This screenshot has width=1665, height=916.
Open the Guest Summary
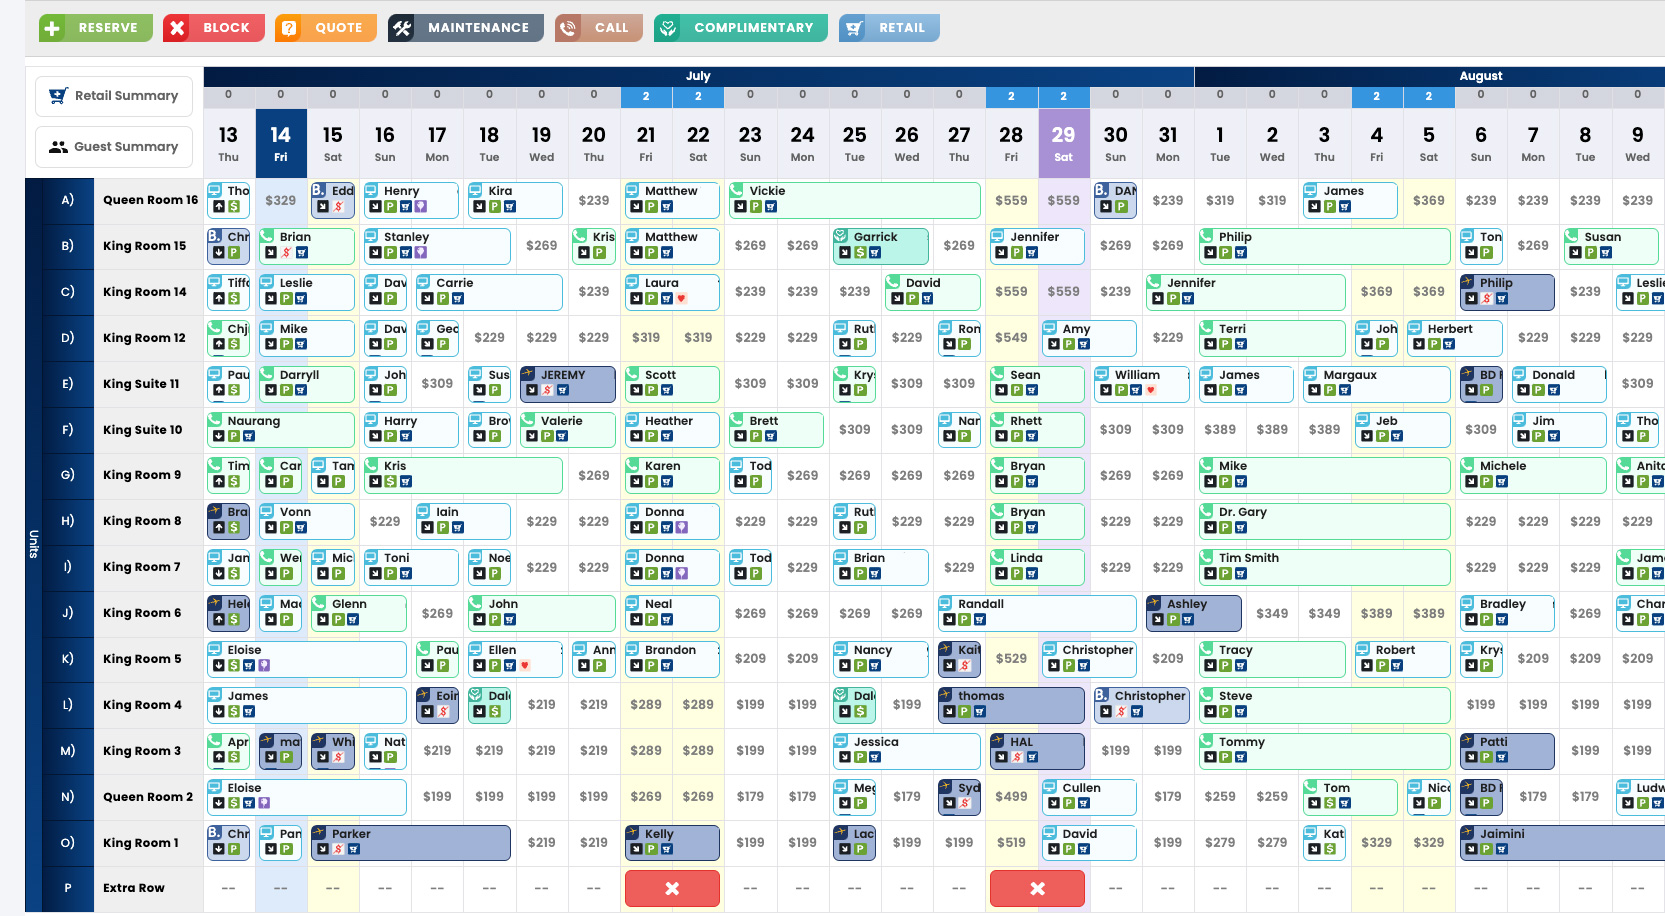tap(114, 147)
